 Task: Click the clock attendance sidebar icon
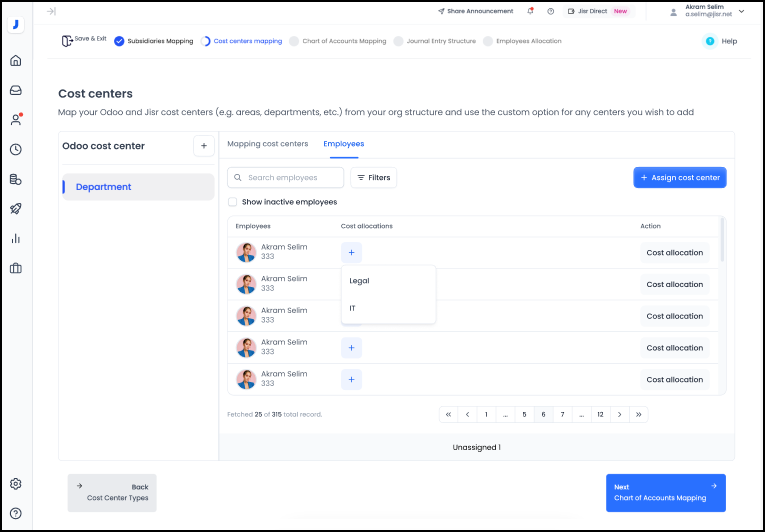(15, 150)
